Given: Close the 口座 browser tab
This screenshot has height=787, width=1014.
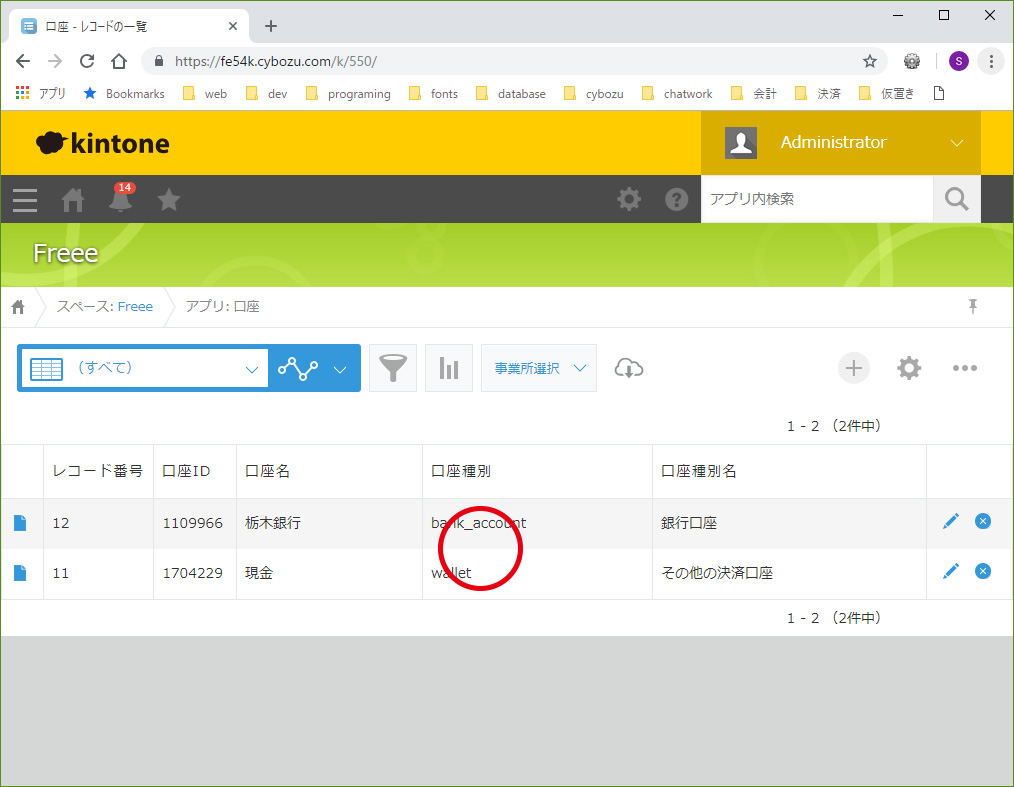Looking at the screenshot, I should tap(233, 27).
